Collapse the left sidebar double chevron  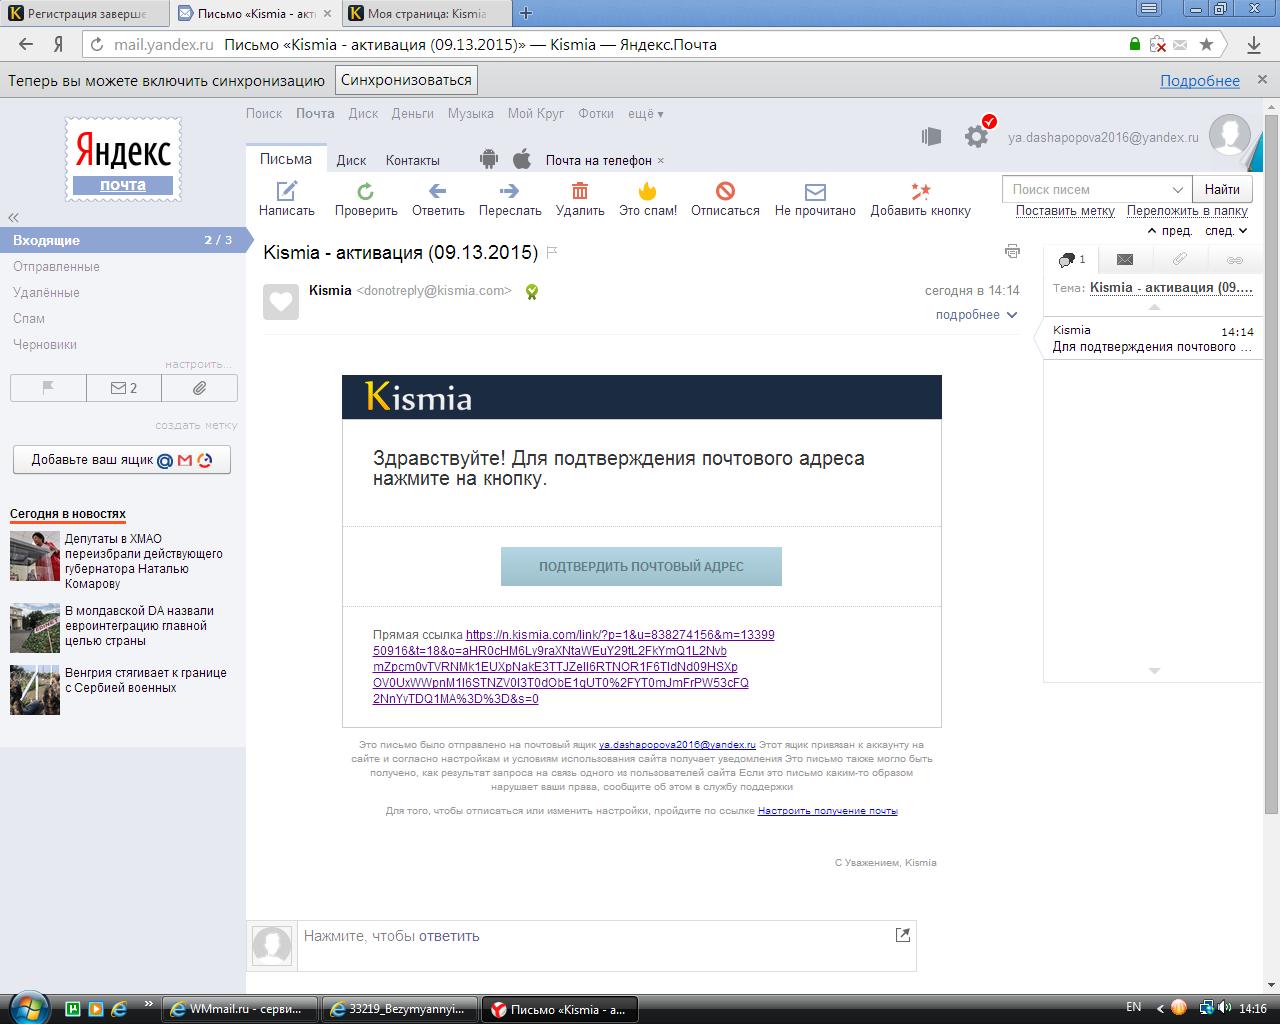tap(14, 217)
